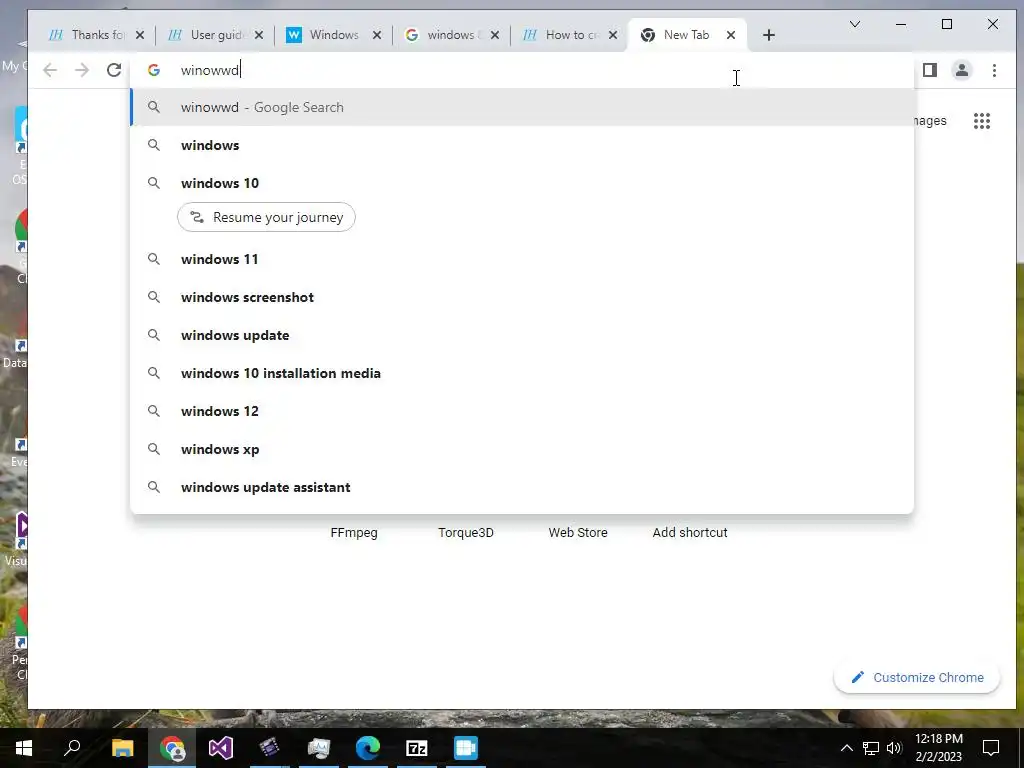Image resolution: width=1024 pixels, height=768 pixels.
Task: Open taskbar search magnifier
Action: pyautogui.click(x=72, y=748)
